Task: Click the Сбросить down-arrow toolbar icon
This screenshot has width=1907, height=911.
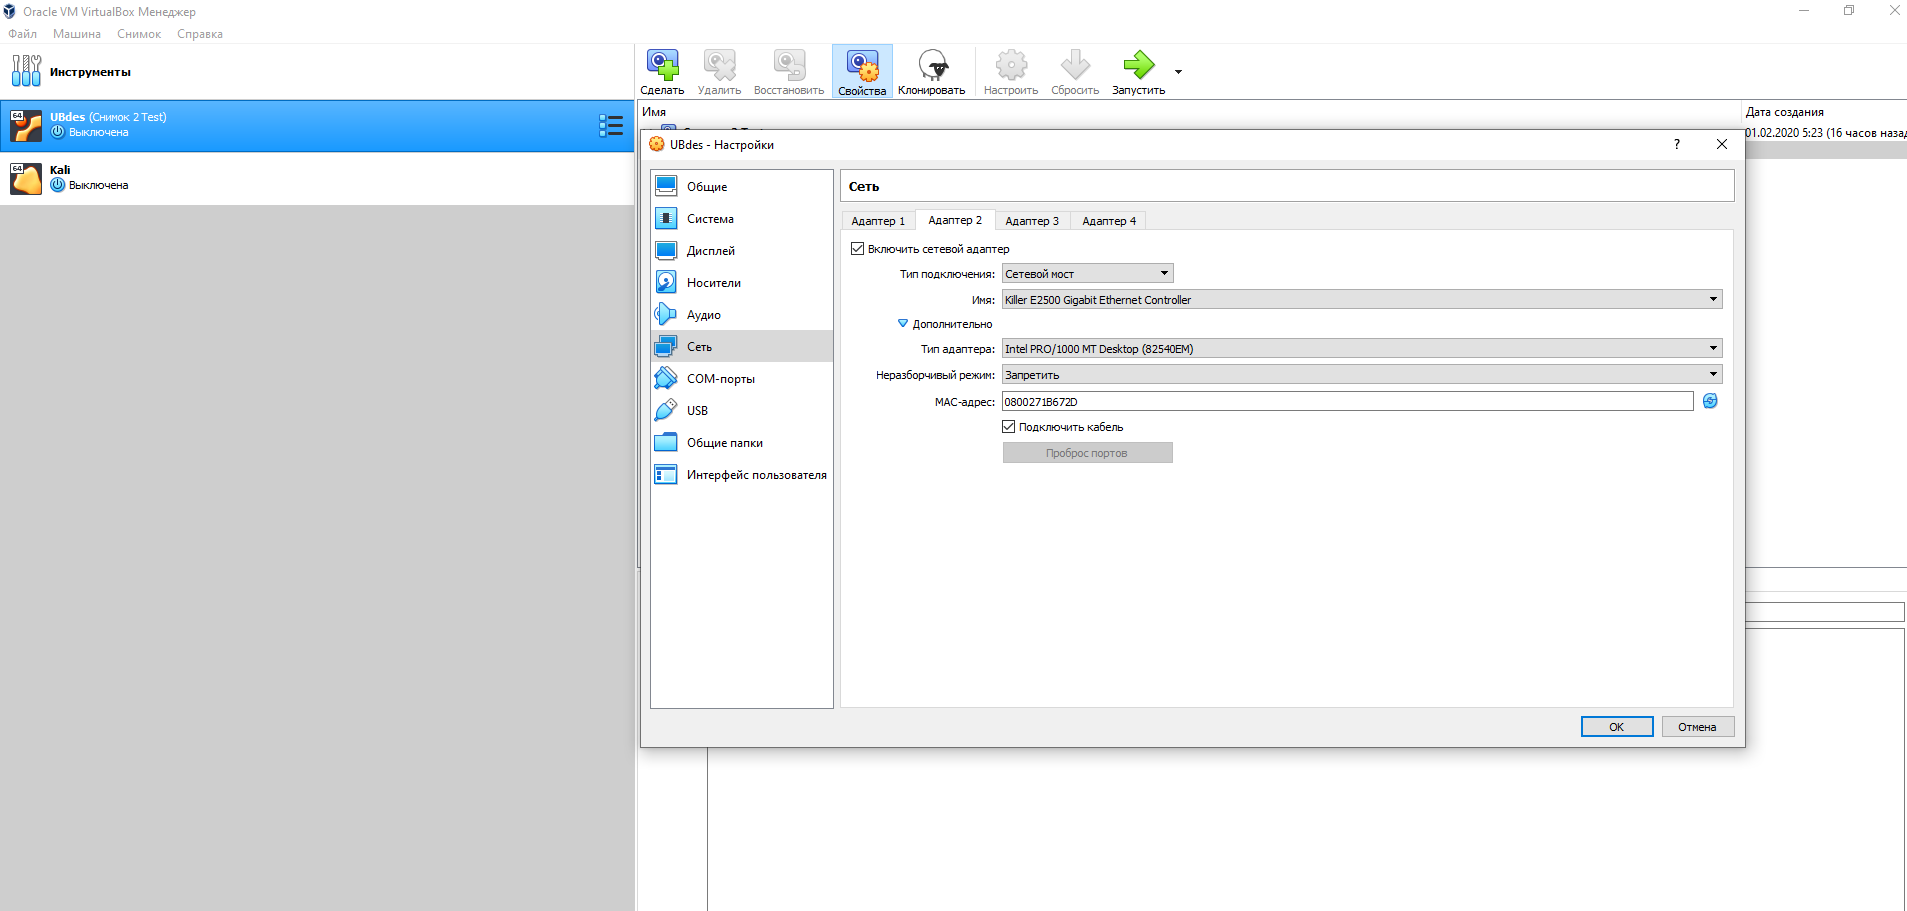Action: click(x=1075, y=65)
